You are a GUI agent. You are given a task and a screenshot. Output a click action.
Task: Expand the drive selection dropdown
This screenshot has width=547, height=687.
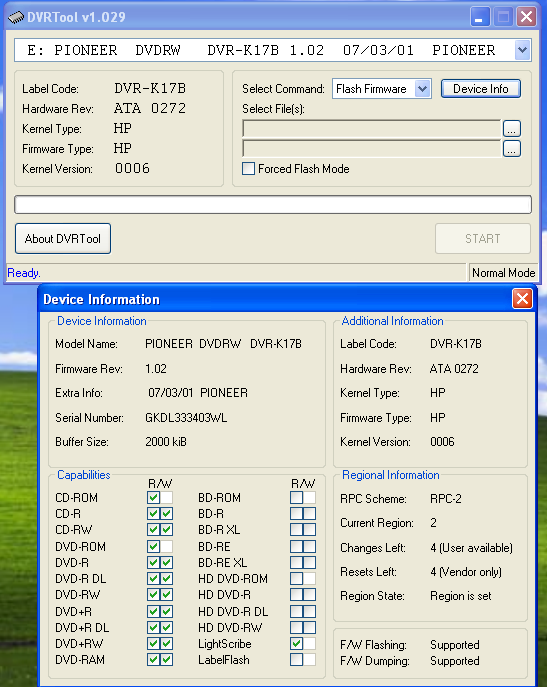pos(522,50)
